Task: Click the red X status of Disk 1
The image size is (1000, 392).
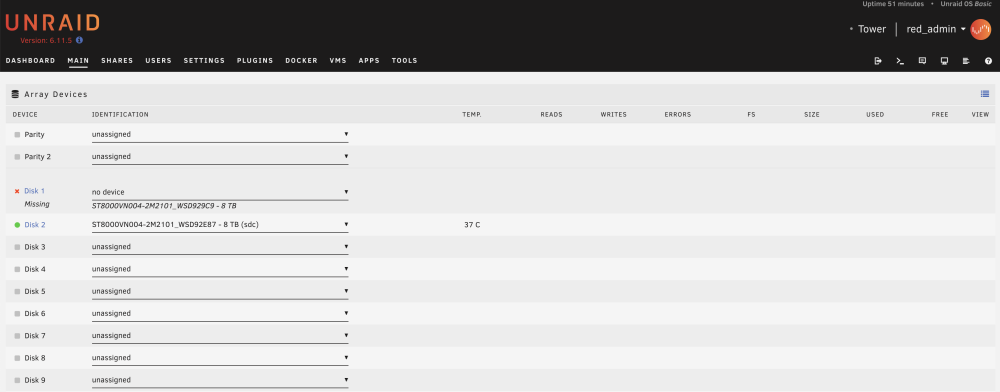Action: 17,191
